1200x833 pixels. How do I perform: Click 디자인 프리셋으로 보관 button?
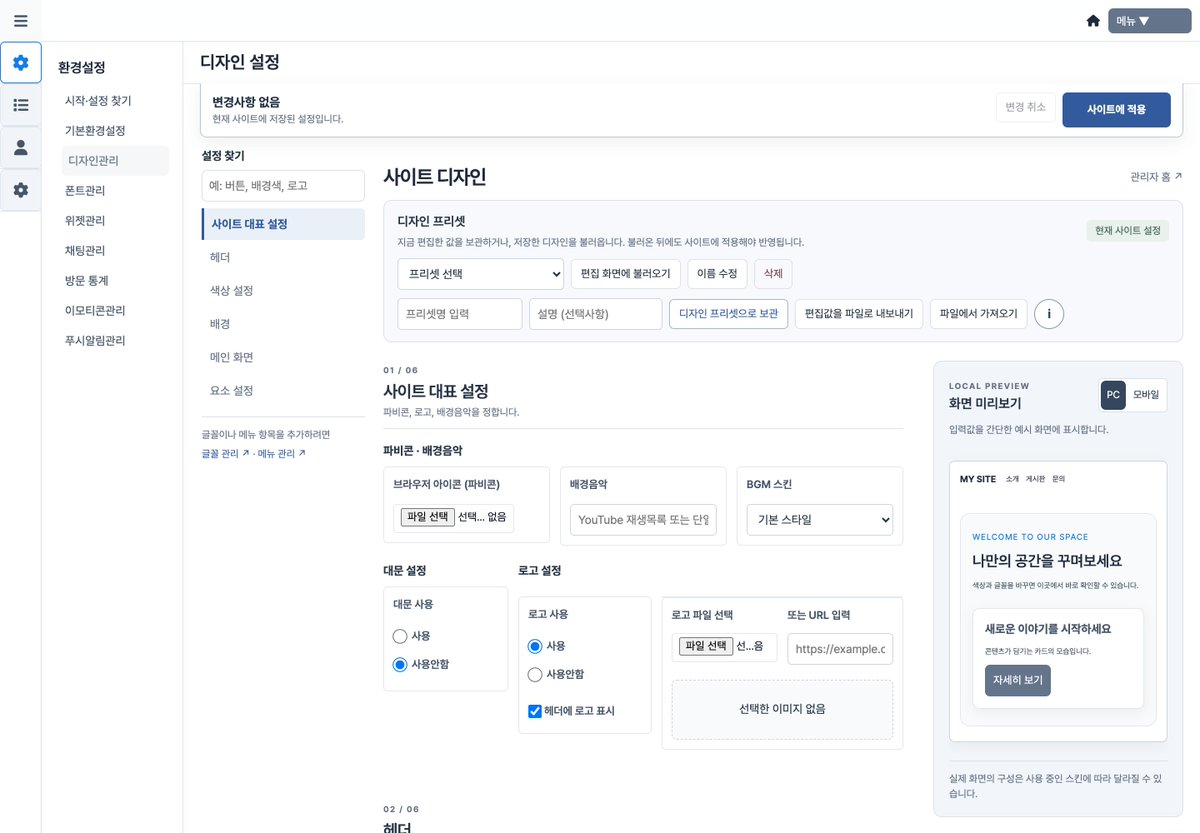728,314
